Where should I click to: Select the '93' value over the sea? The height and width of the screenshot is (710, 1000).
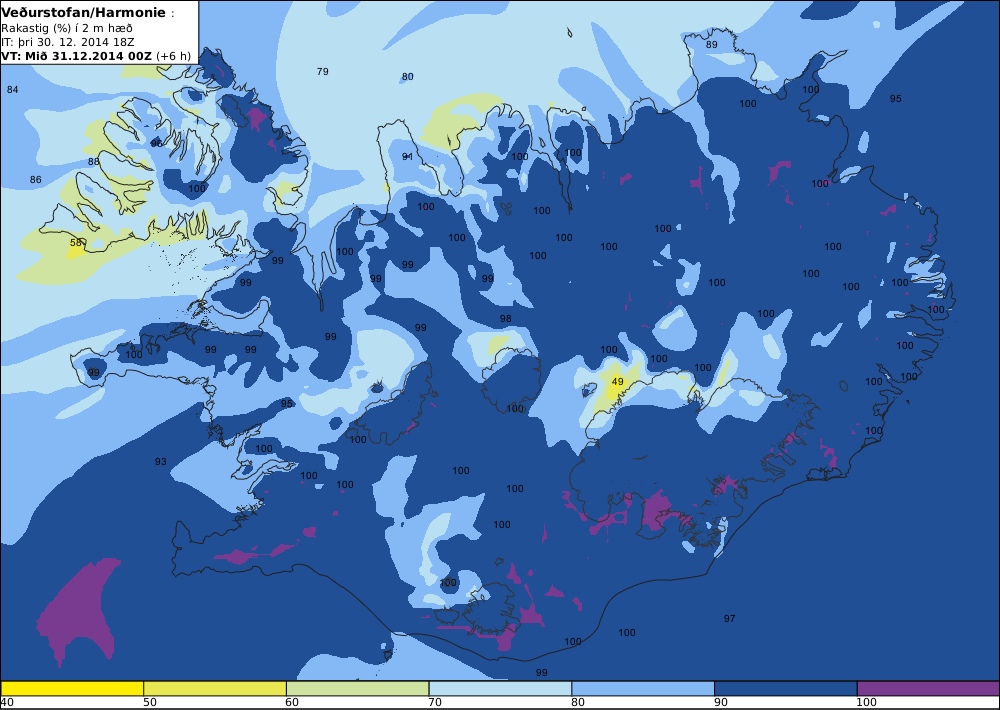(x=161, y=461)
